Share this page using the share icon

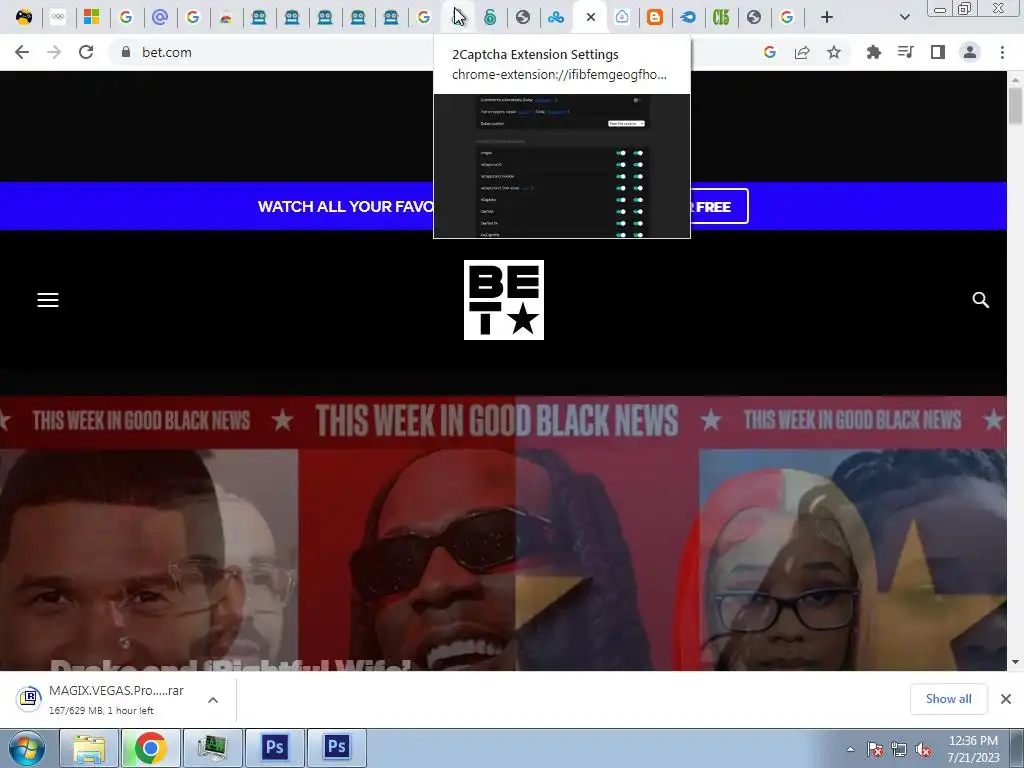pyautogui.click(x=802, y=52)
